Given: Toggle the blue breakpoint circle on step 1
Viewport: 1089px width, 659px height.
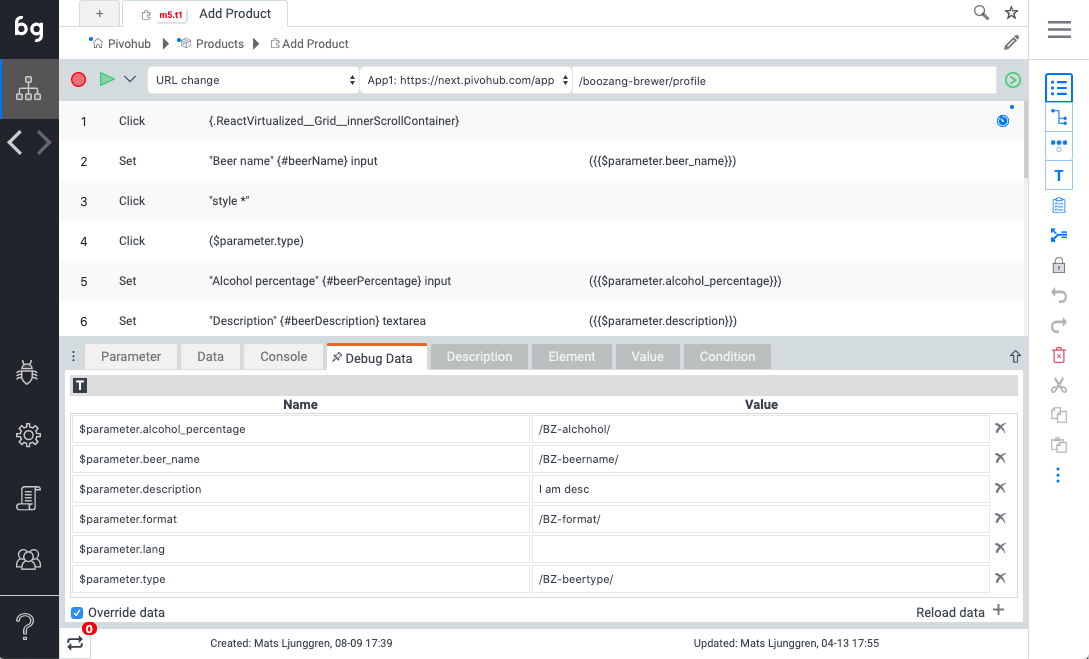Looking at the screenshot, I should pos(1002,120).
